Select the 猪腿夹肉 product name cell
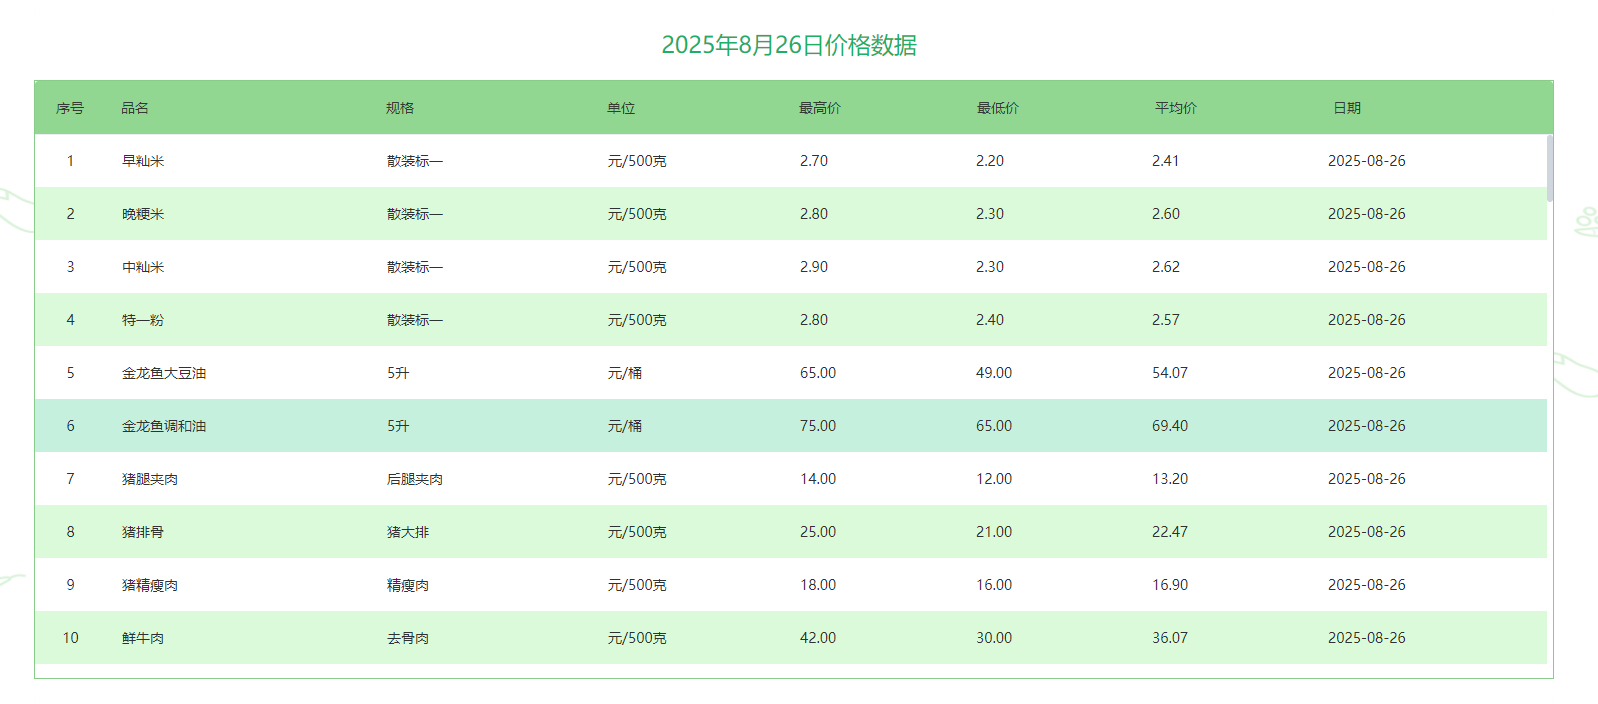The image size is (1598, 704). [150, 479]
